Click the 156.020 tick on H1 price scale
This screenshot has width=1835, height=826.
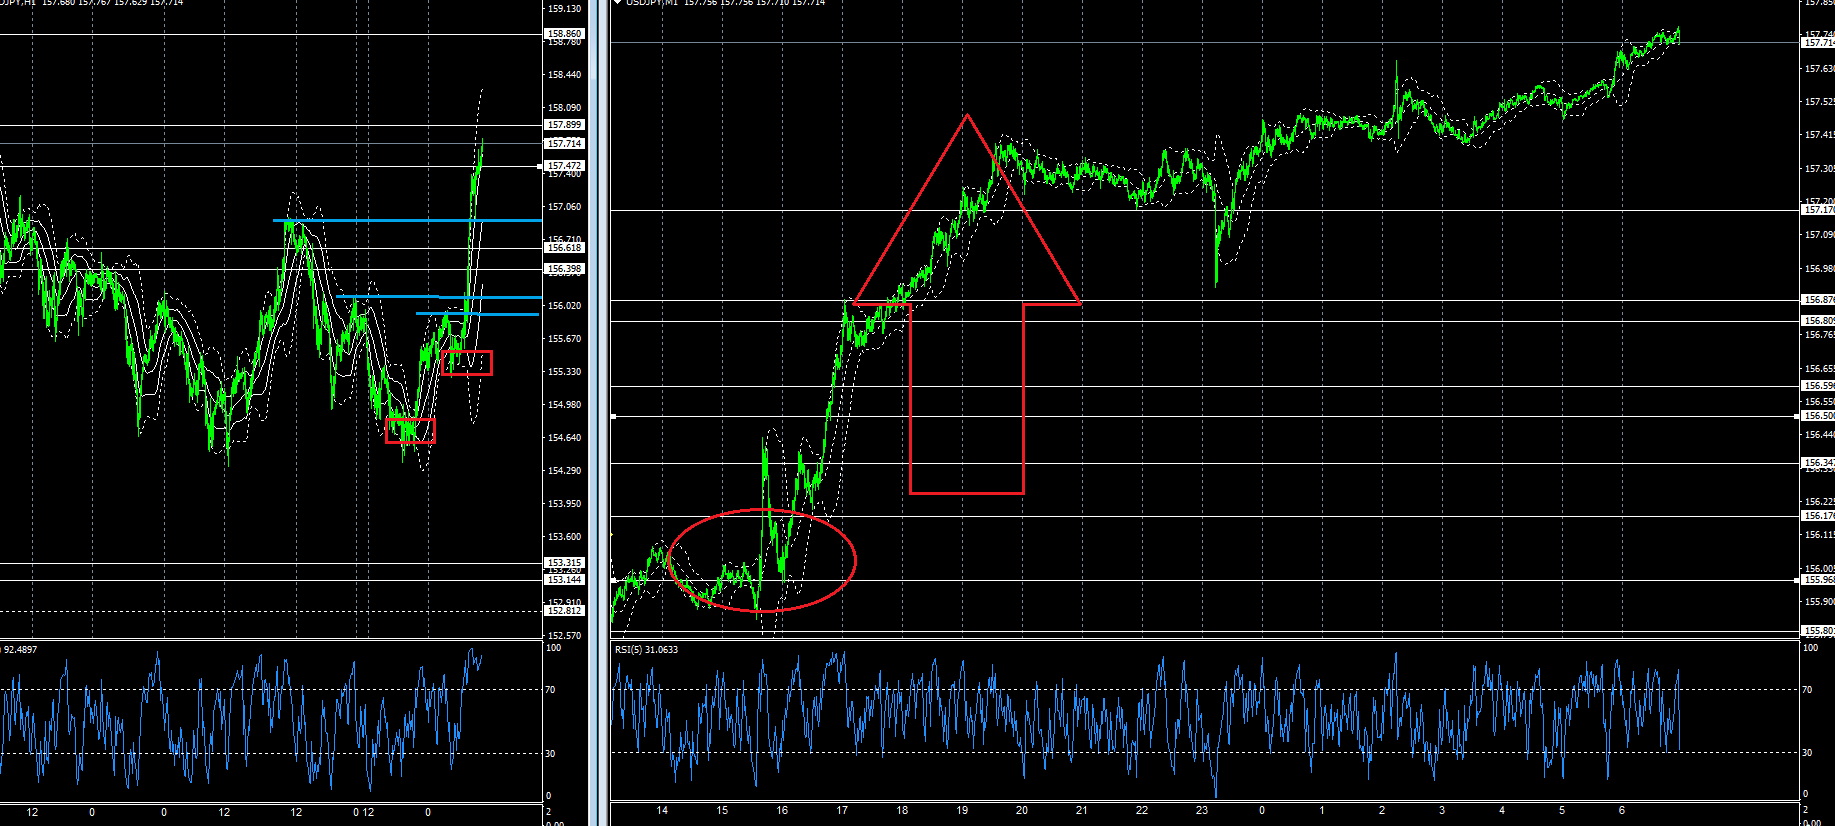tap(564, 306)
